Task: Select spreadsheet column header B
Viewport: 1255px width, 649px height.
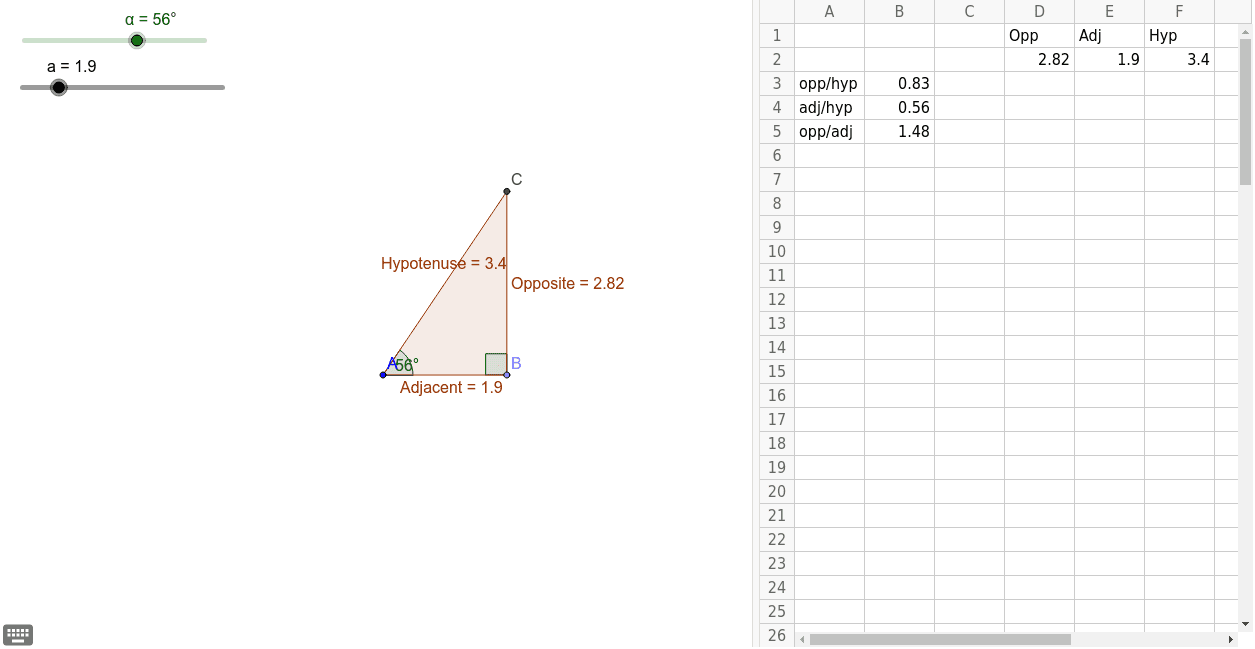Action: pos(900,12)
